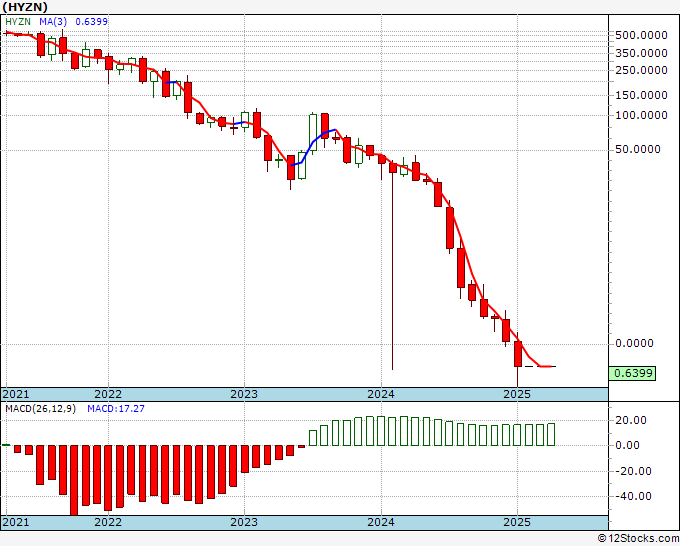Click the (HYZN) chart title
This screenshot has height=546, width=680.
coord(25,7)
